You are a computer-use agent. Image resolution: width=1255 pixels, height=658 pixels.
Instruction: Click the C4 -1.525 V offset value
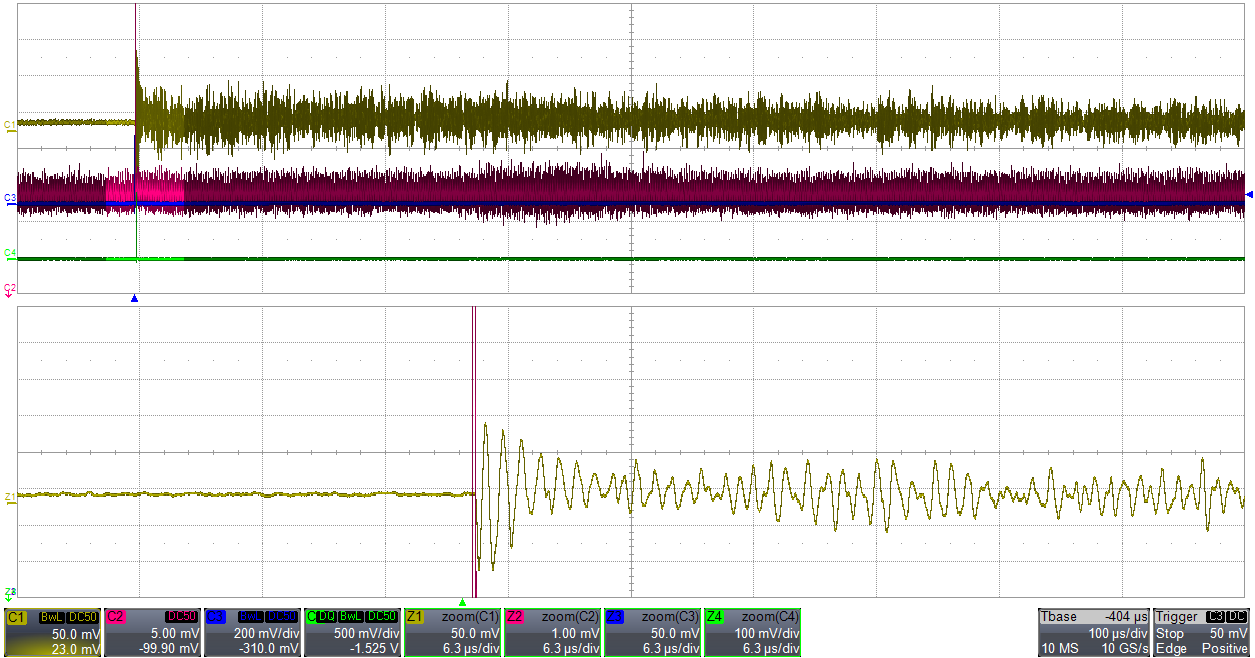click(375, 649)
